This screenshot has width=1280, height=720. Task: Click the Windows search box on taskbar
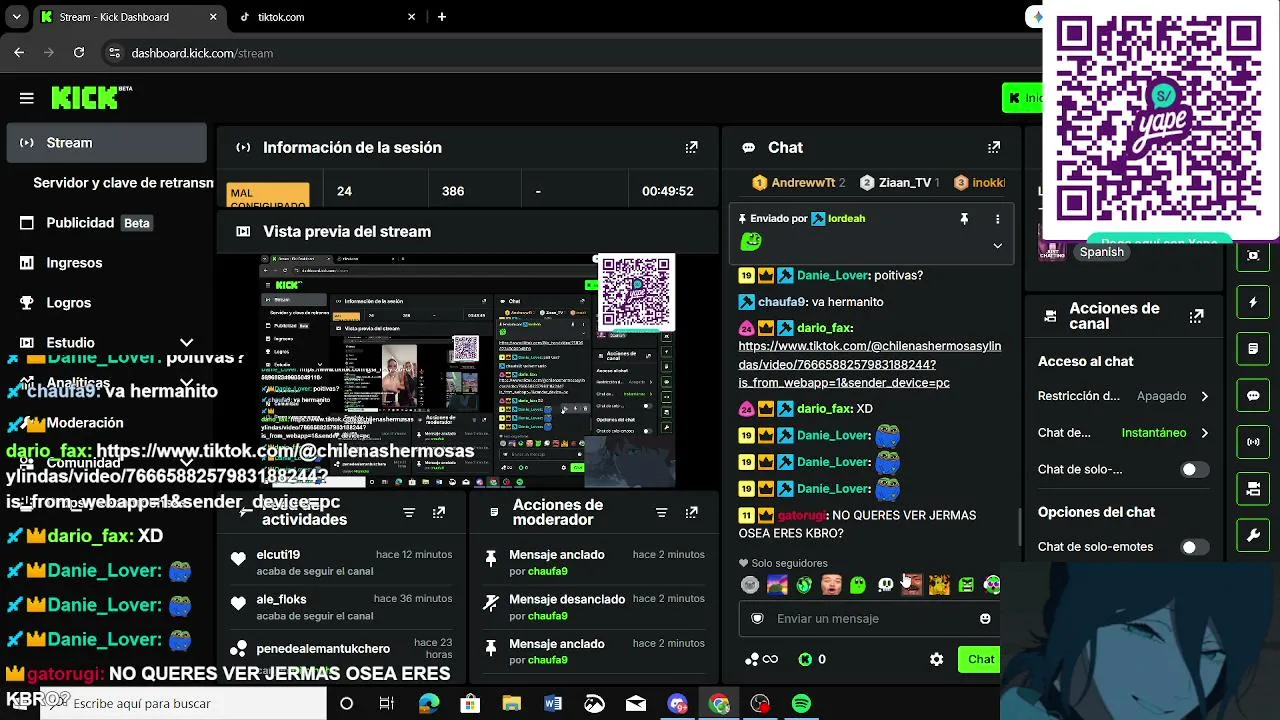184,704
